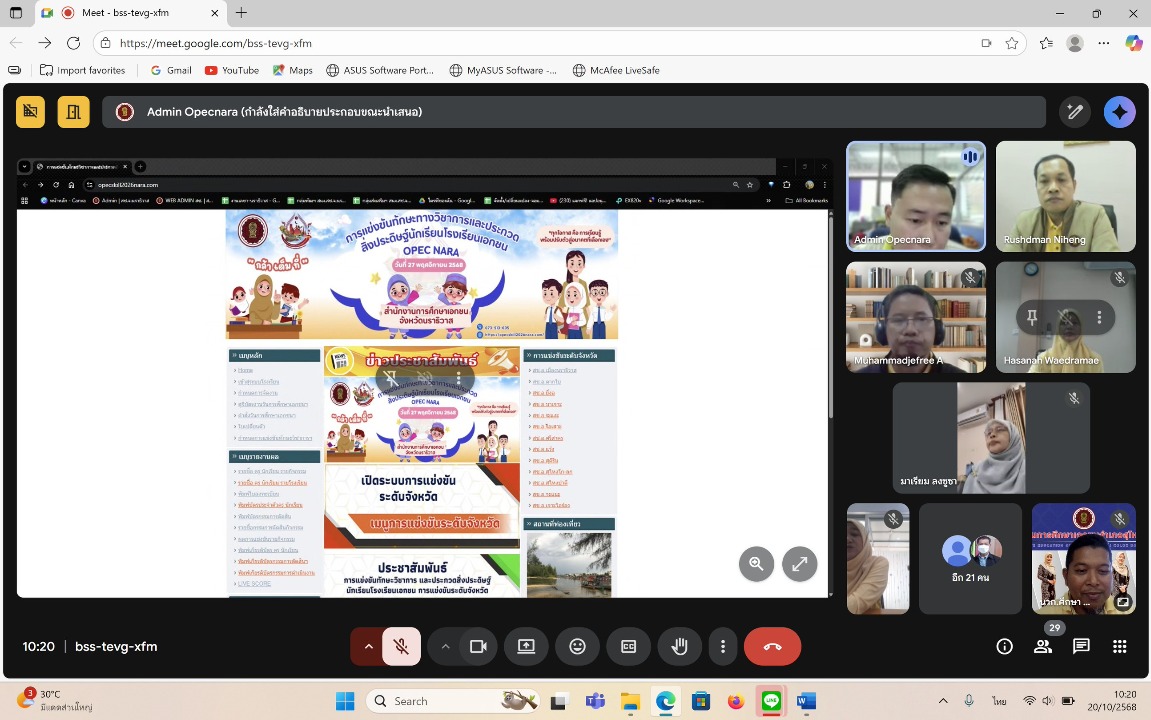Expand the presentation to full screen
The height and width of the screenshot is (720, 1151).
[x=799, y=564]
